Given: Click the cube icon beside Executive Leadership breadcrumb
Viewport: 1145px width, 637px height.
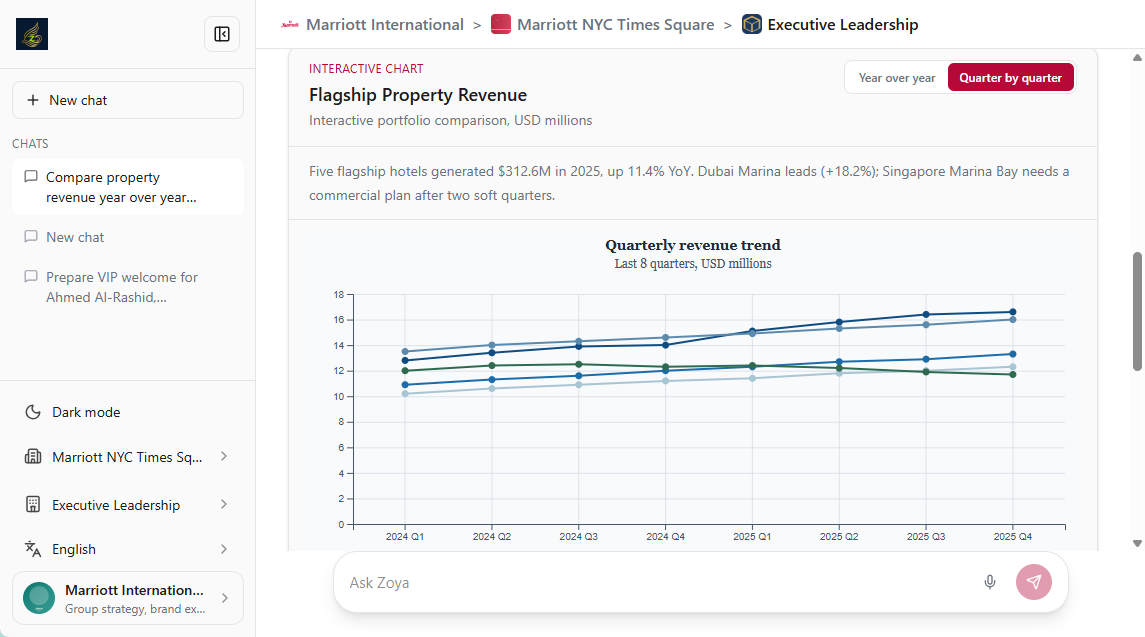Looking at the screenshot, I should tap(751, 25).
